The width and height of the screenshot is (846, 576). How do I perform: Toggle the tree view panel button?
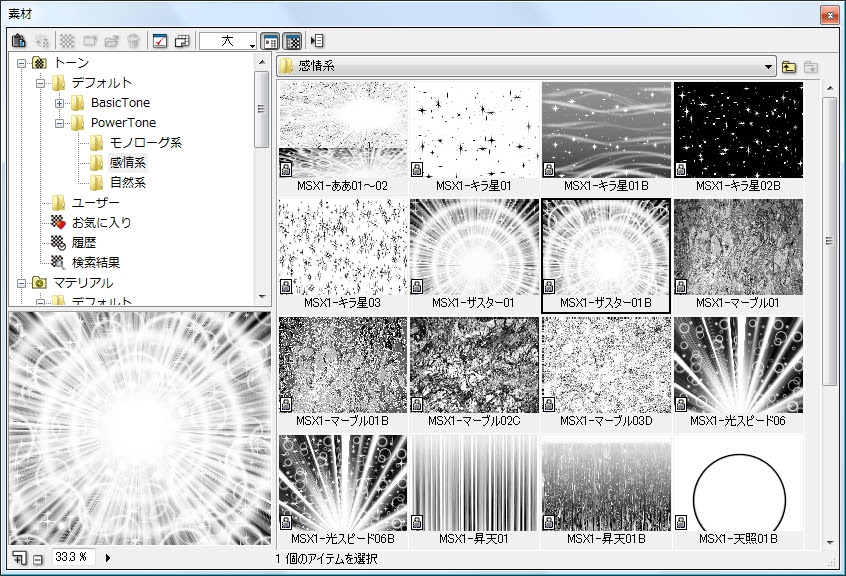point(270,41)
